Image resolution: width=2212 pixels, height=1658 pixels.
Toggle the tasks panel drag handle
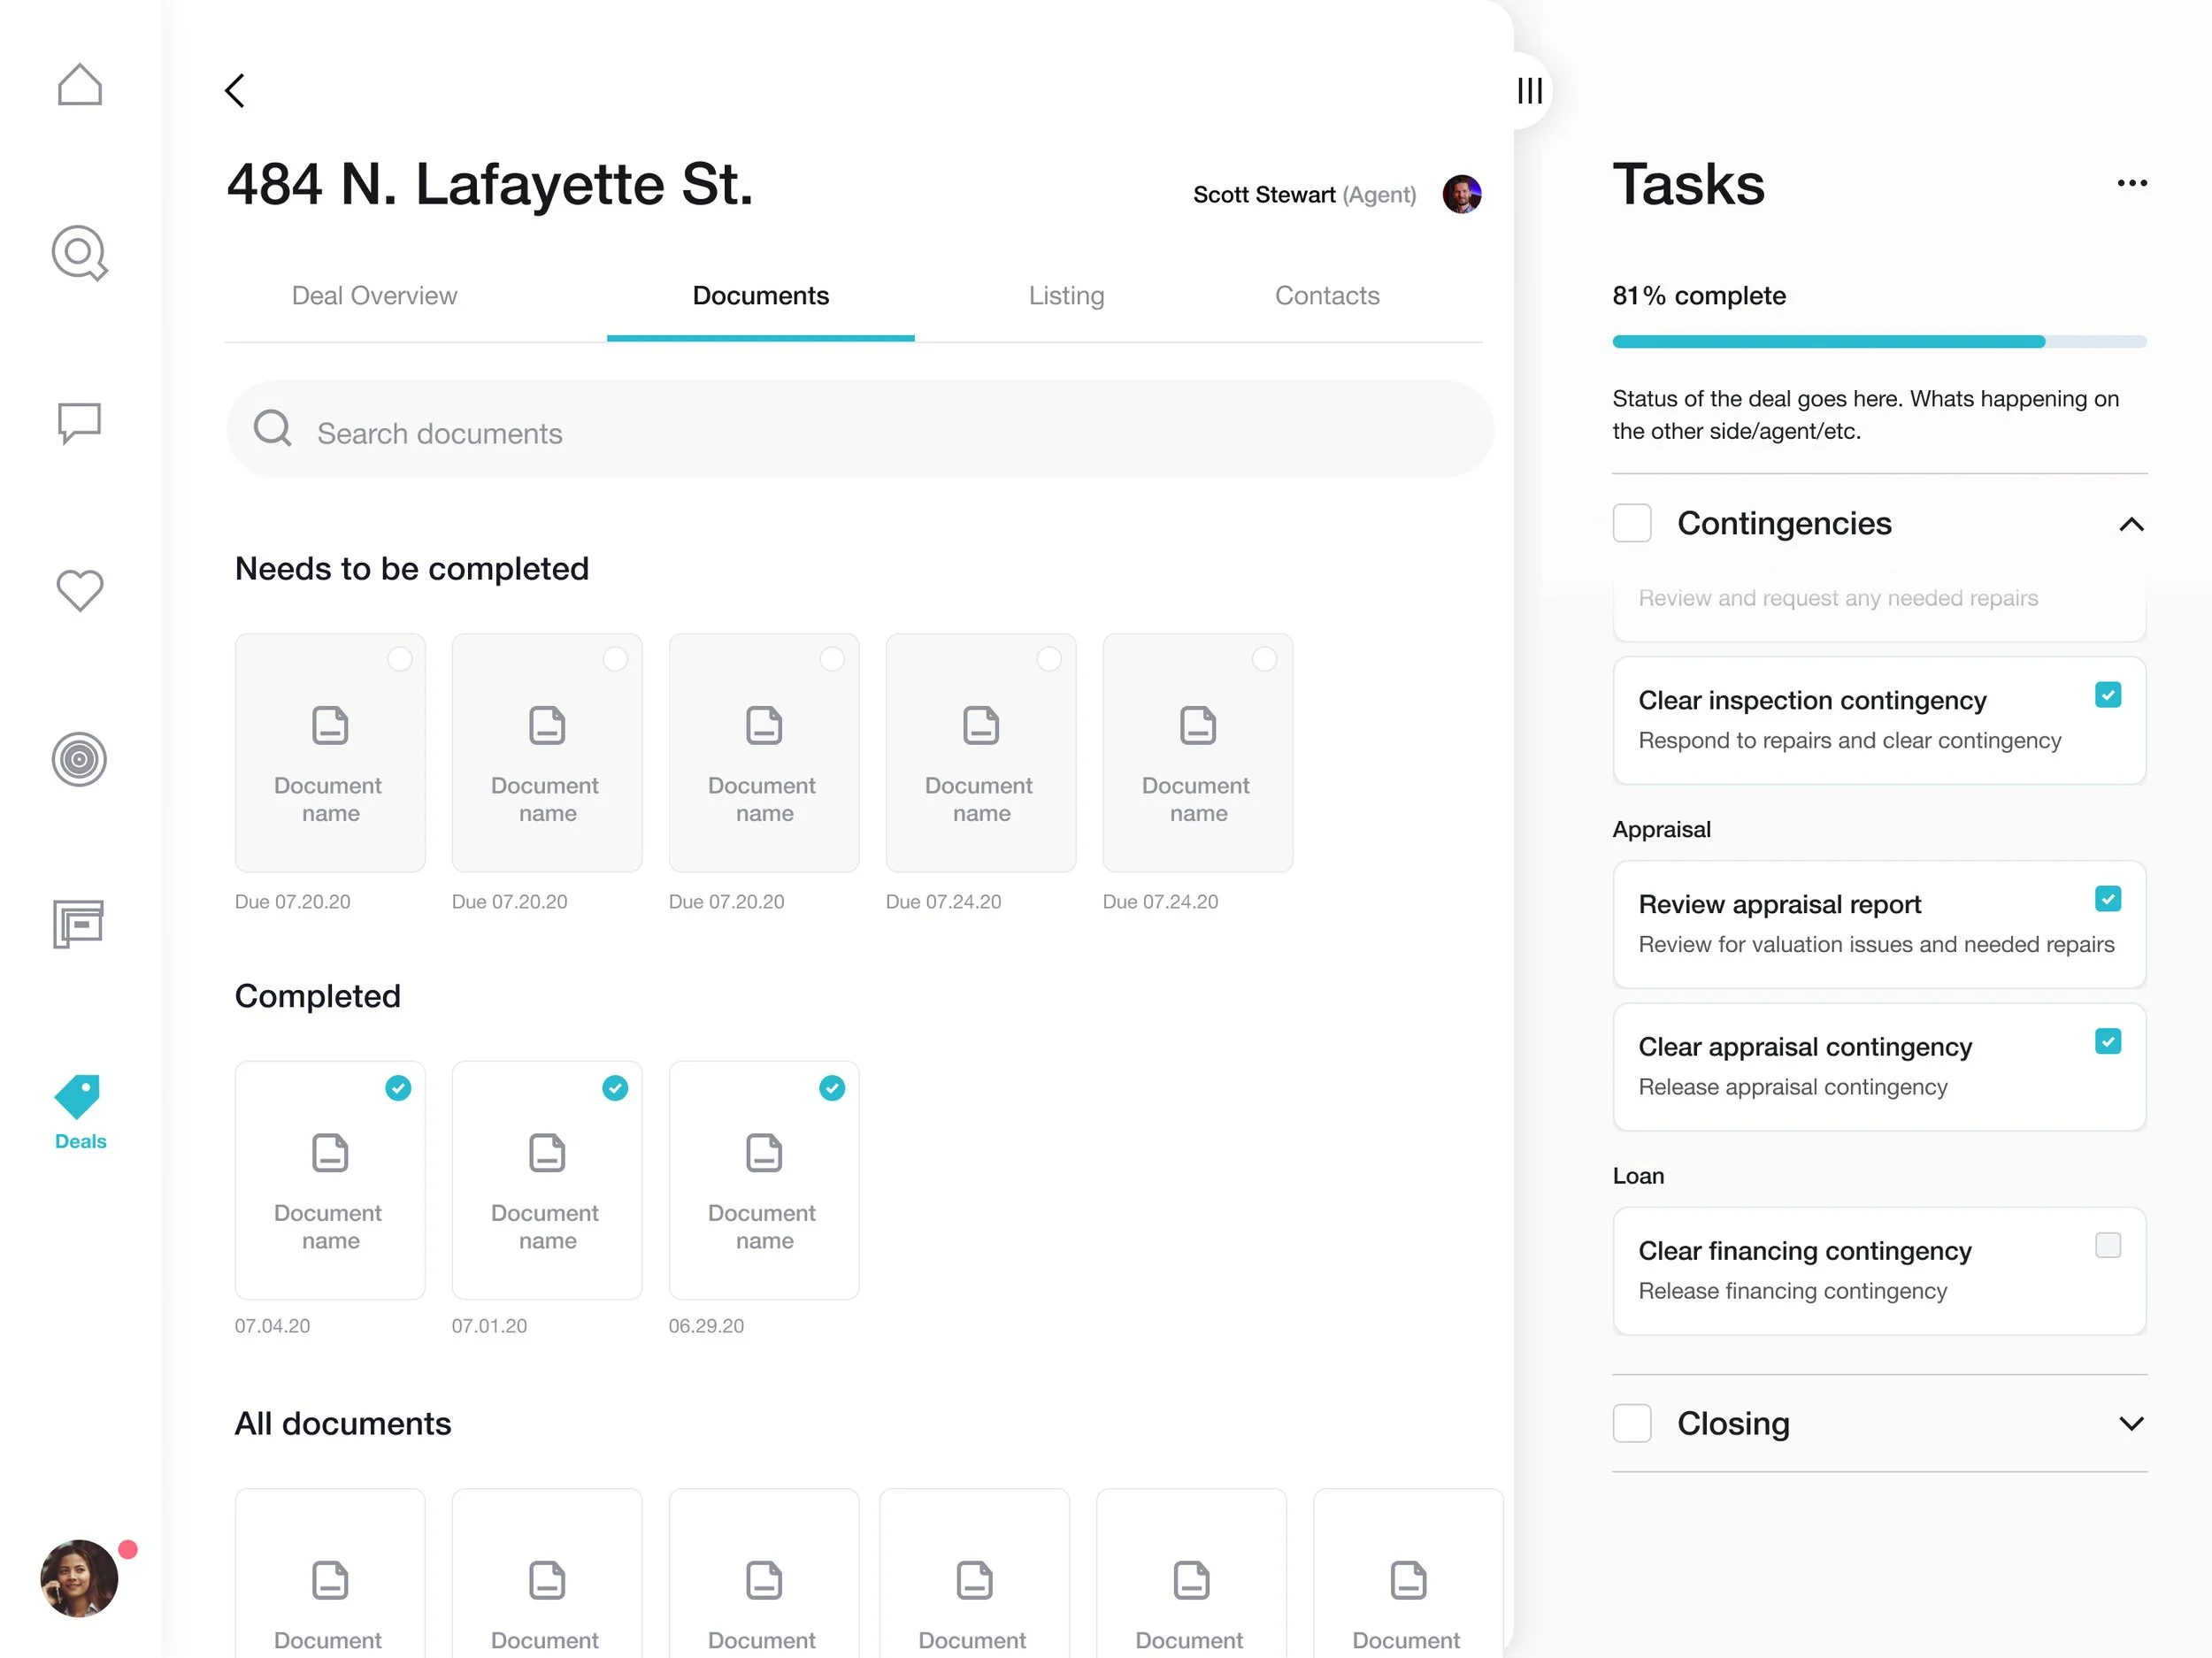point(1530,91)
